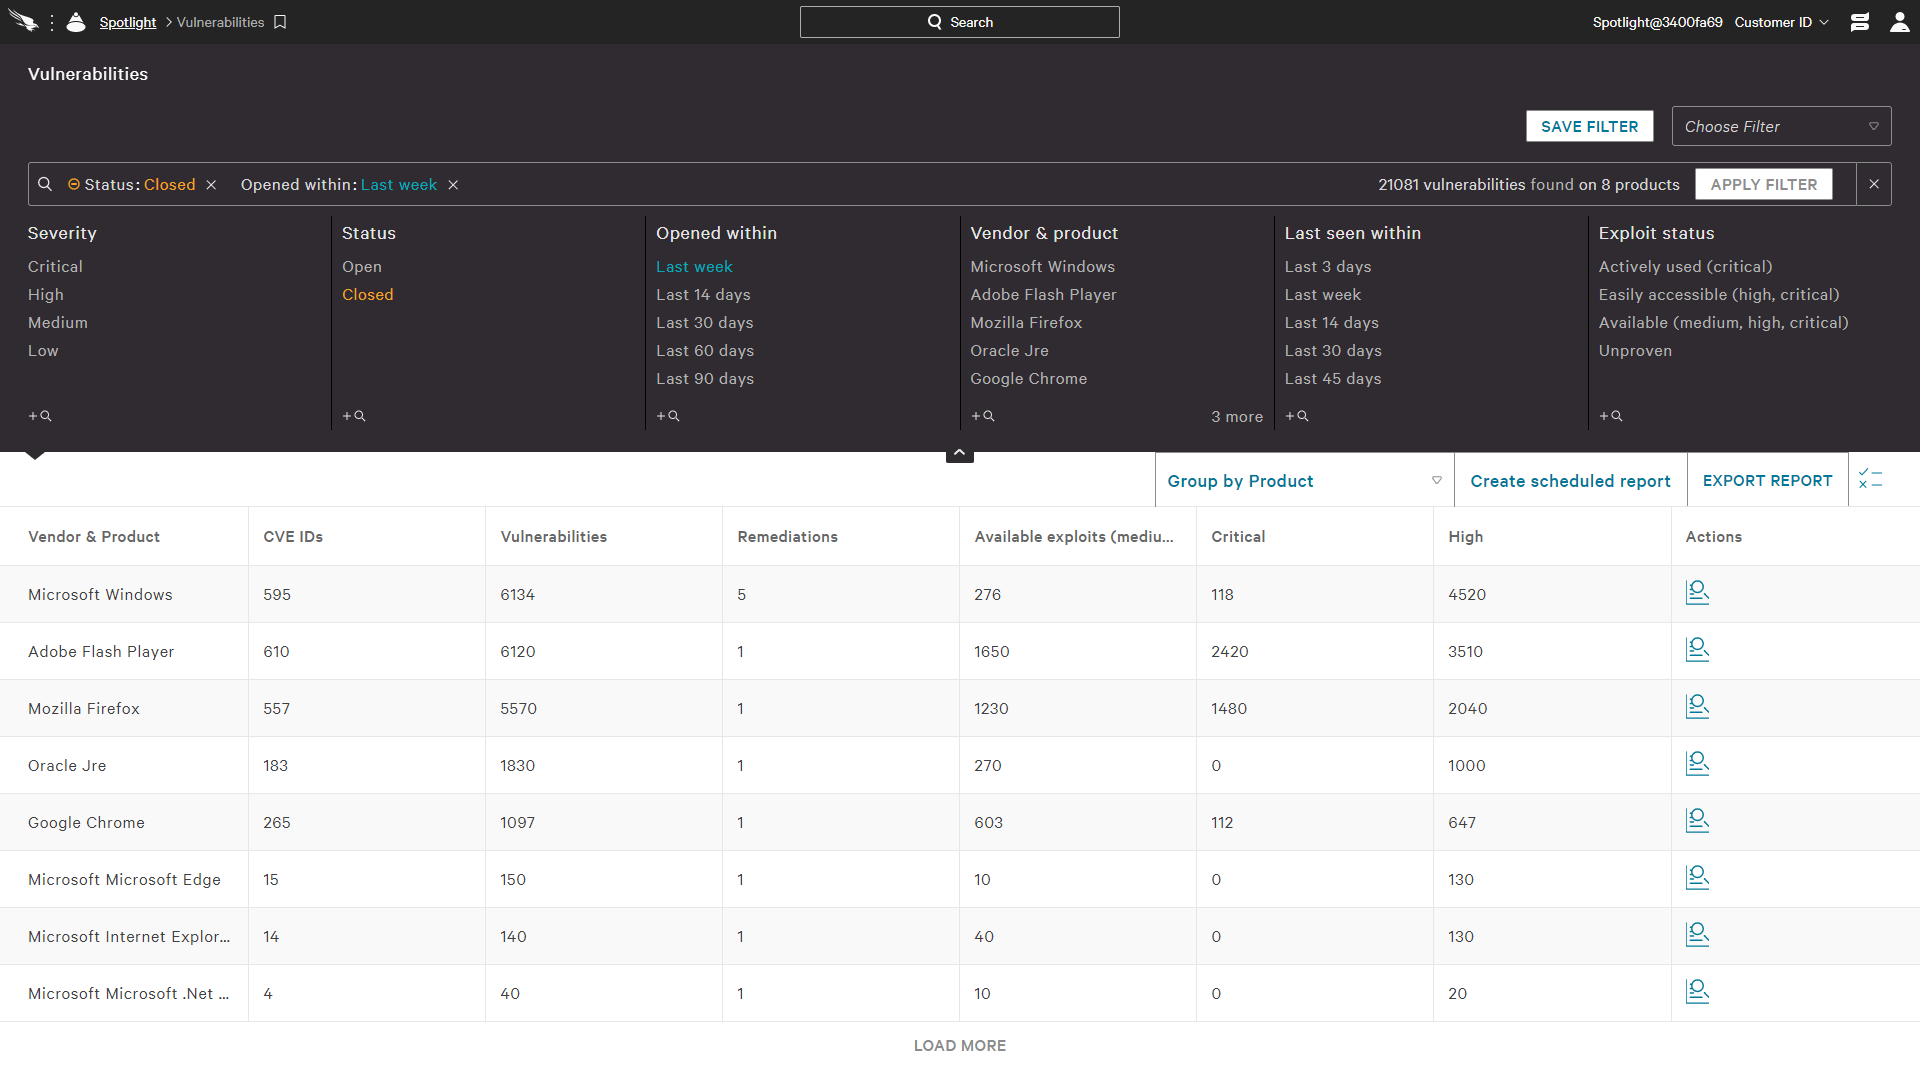The width and height of the screenshot is (1920, 1080).
Task: Open the Customer ID dropdown
Action: click(x=1781, y=22)
